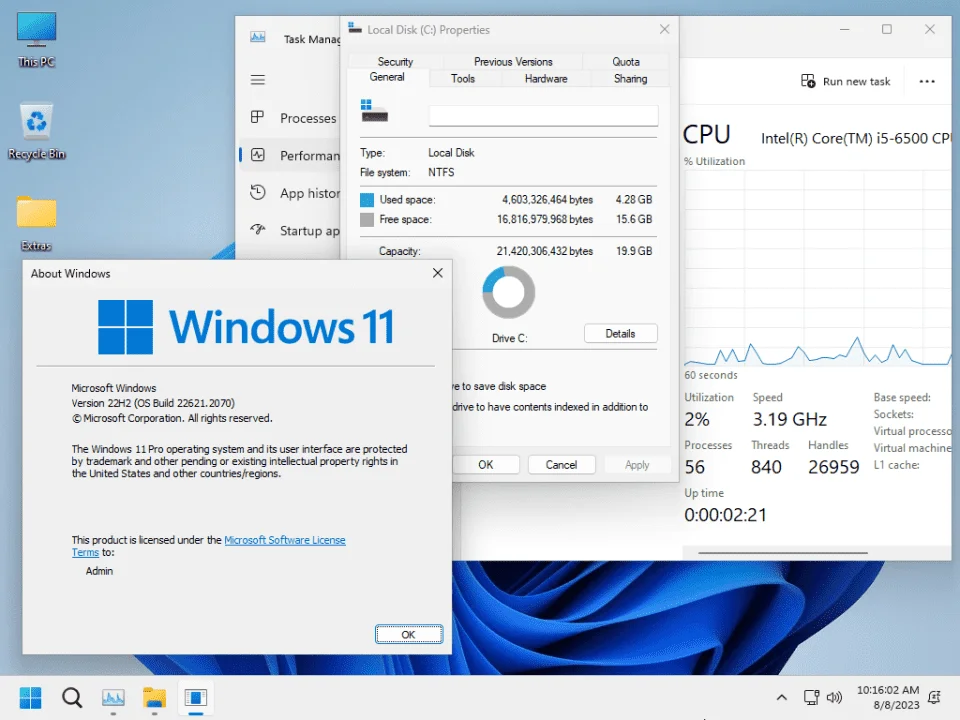Click the CPU utilization graph
Screen dimensions: 960x720
[x=817, y=268]
